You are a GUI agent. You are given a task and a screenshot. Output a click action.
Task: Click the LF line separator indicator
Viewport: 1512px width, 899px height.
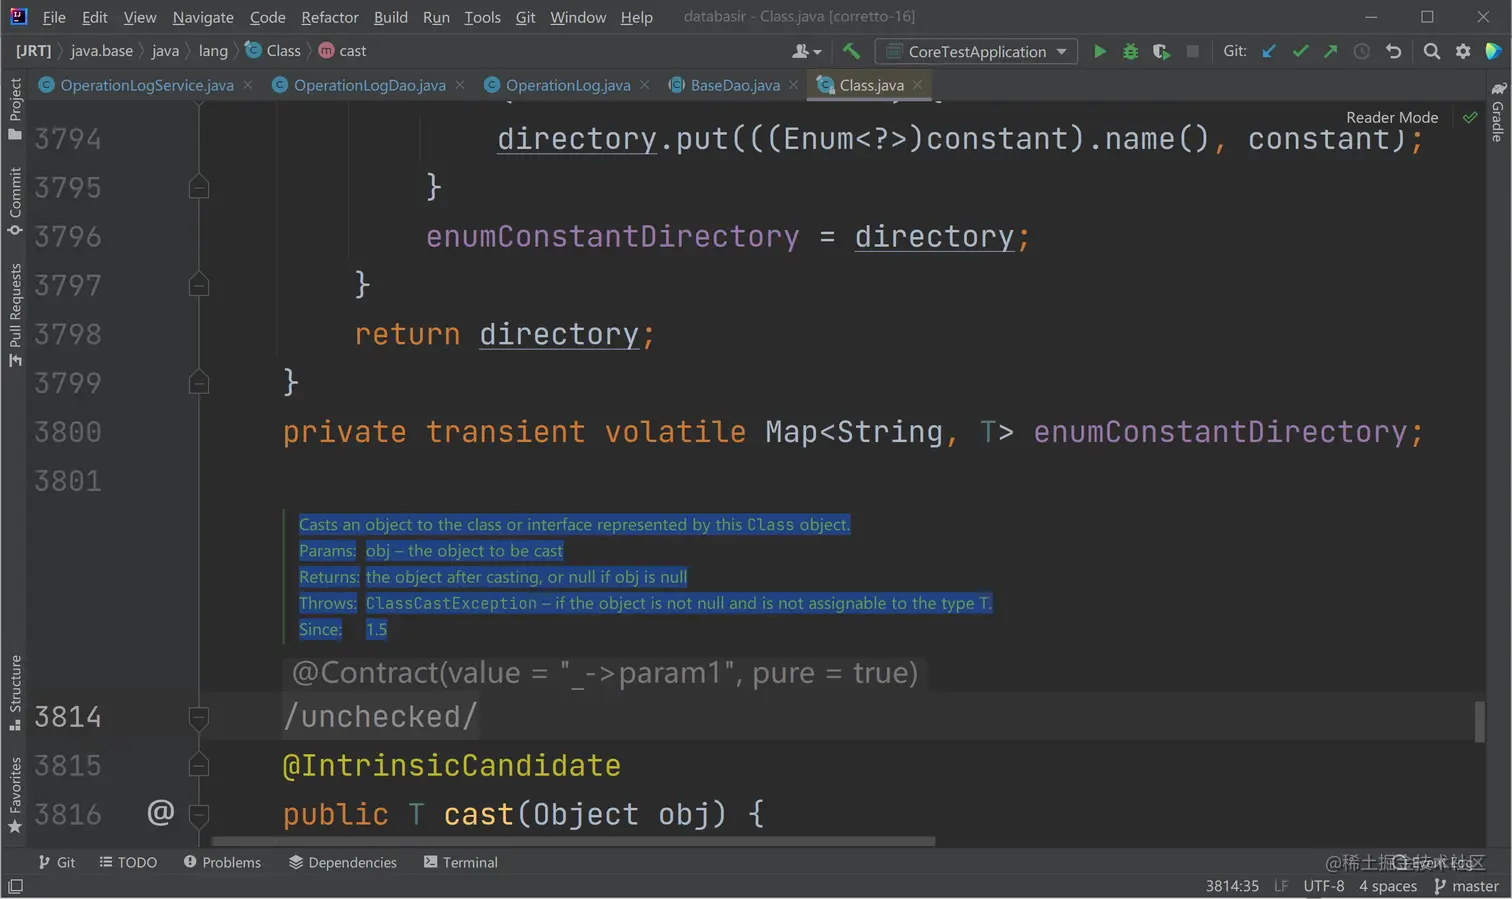1281,886
